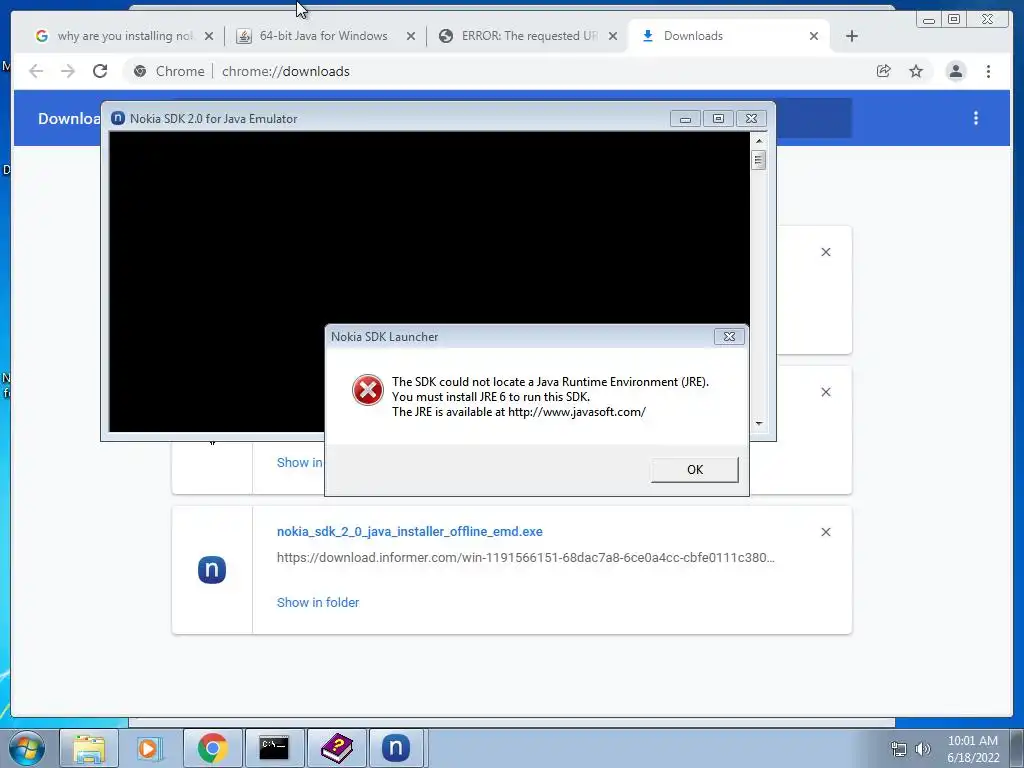Close the ERROR requested URL tab
This screenshot has height=768, width=1024.
tap(613, 36)
